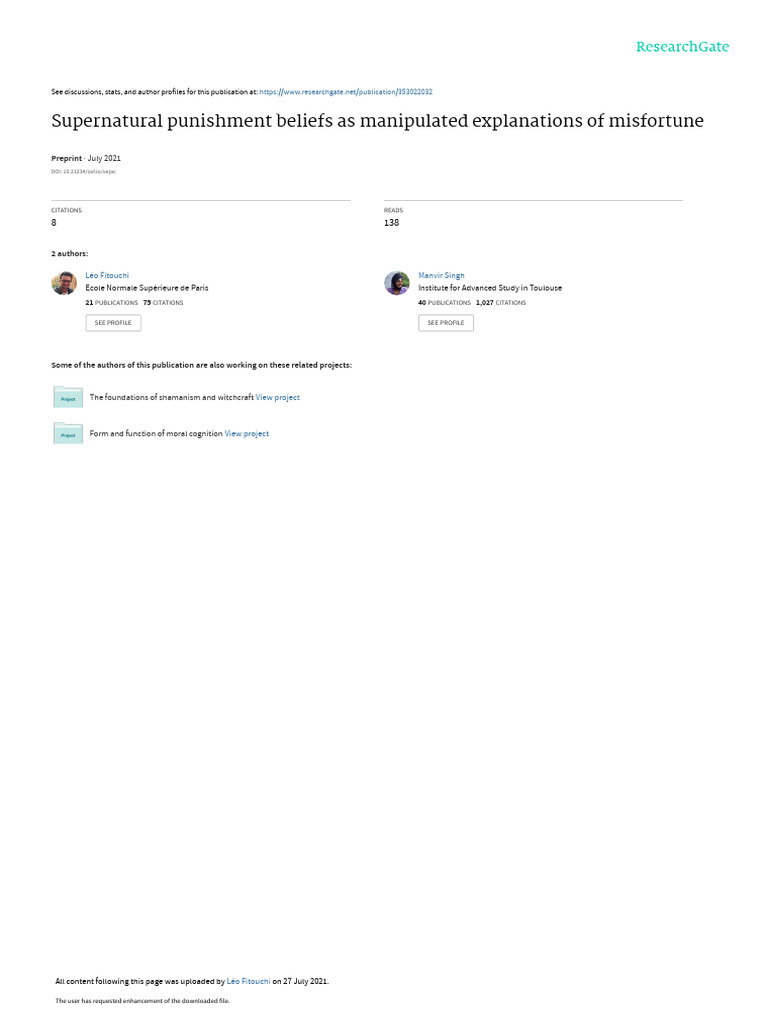Click the shamanism and witchcraft project folder icon

pyautogui.click(x=68, y=396)
